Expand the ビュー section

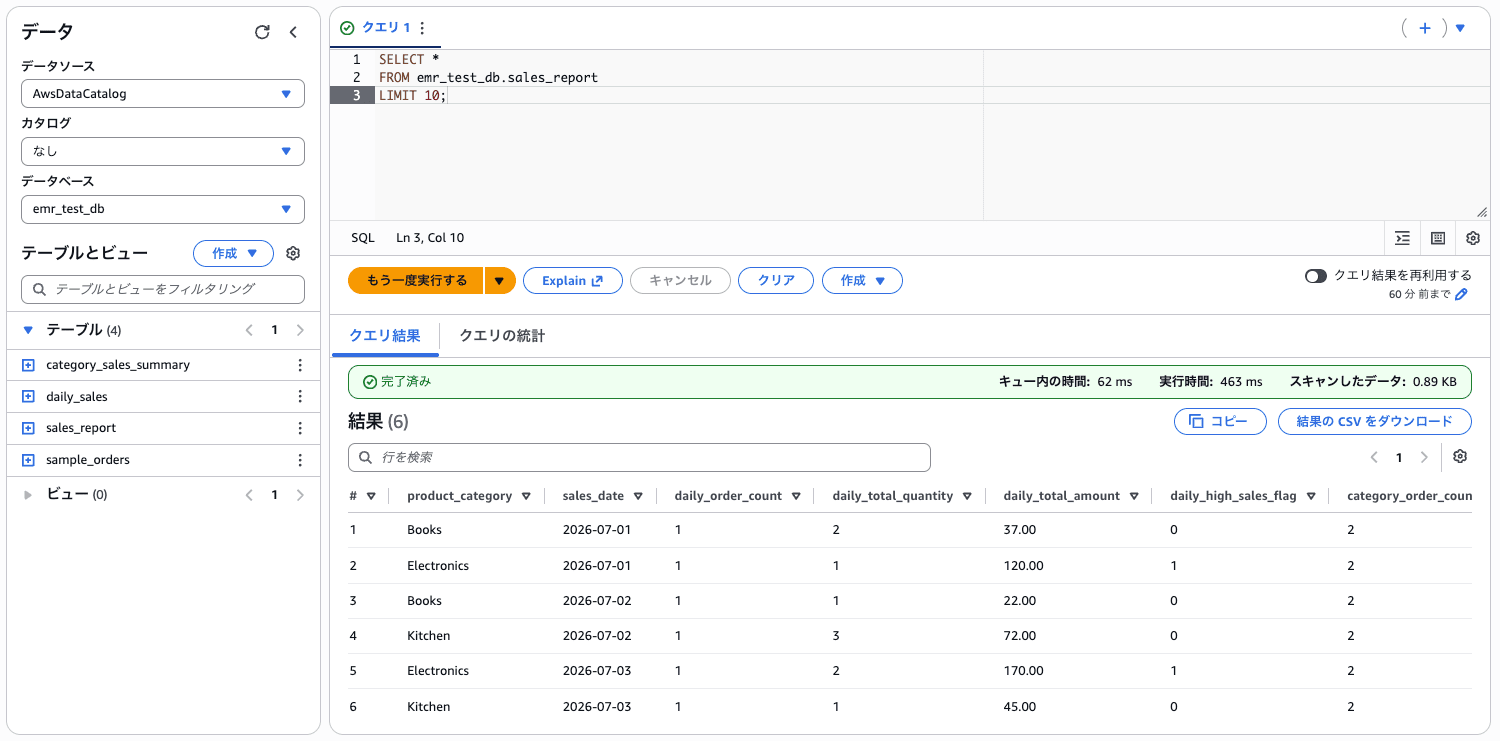28,495
